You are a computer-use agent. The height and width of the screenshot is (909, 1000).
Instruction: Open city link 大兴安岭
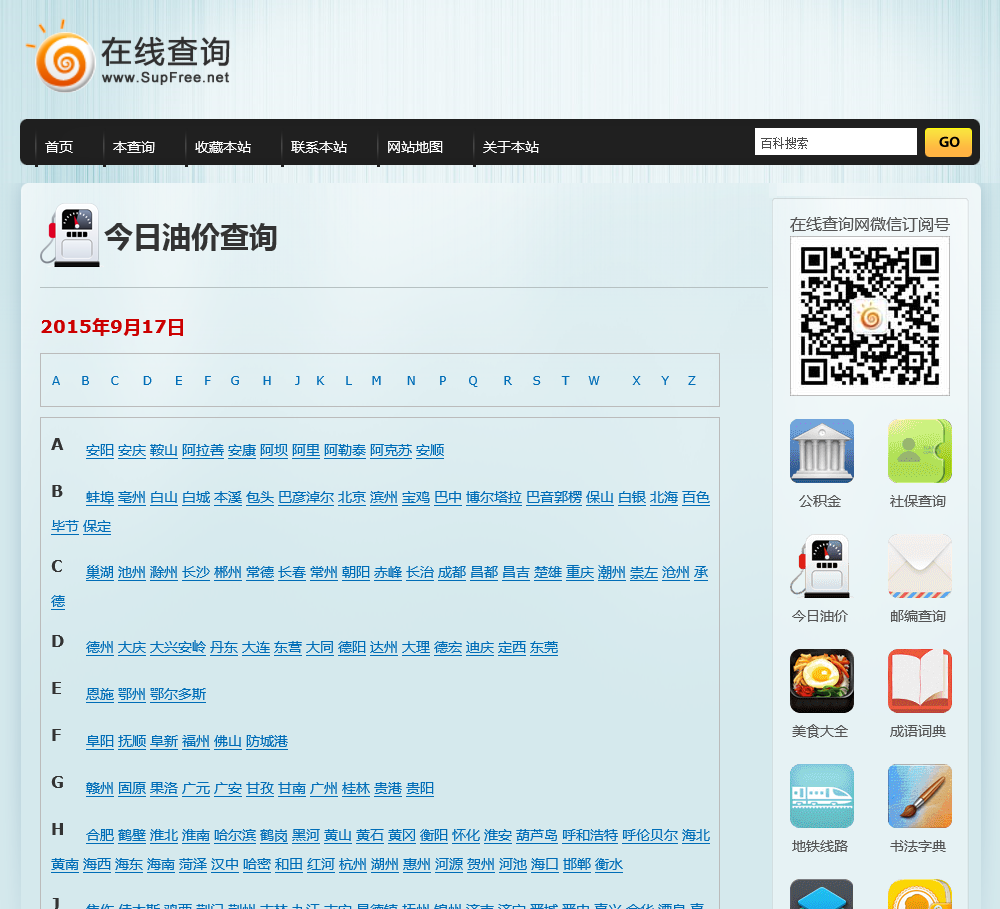(178, 648)
